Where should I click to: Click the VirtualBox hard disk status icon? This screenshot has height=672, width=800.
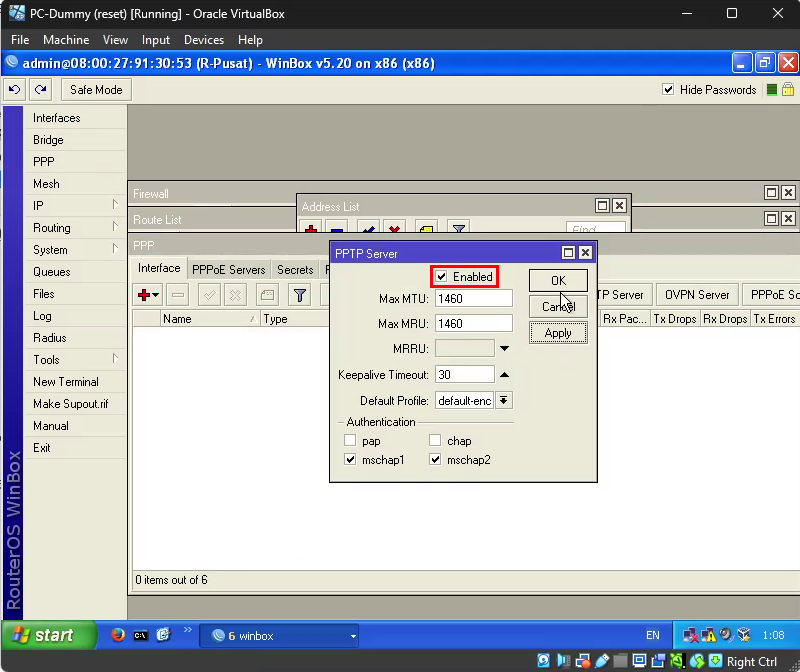543,661
